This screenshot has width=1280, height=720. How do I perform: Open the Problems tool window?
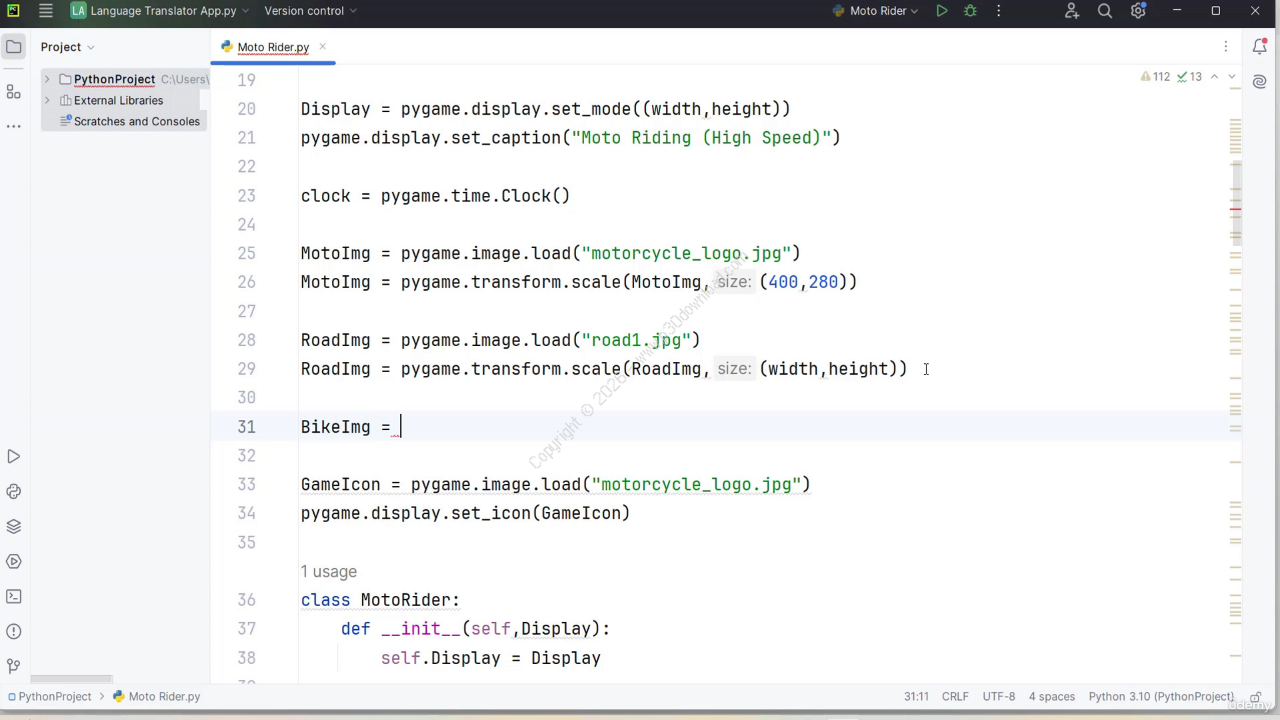tap(14, 632)
